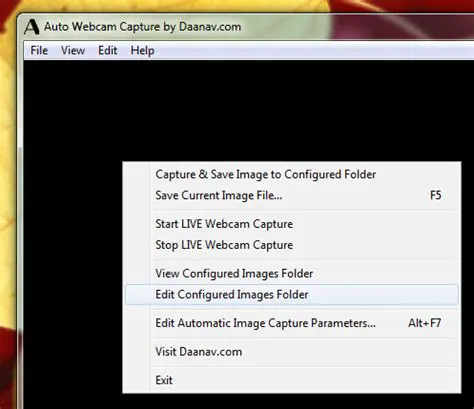Viewport: 474px width, 409px height.
Task: Select Save Current Image File option
Action: point(292,195)
